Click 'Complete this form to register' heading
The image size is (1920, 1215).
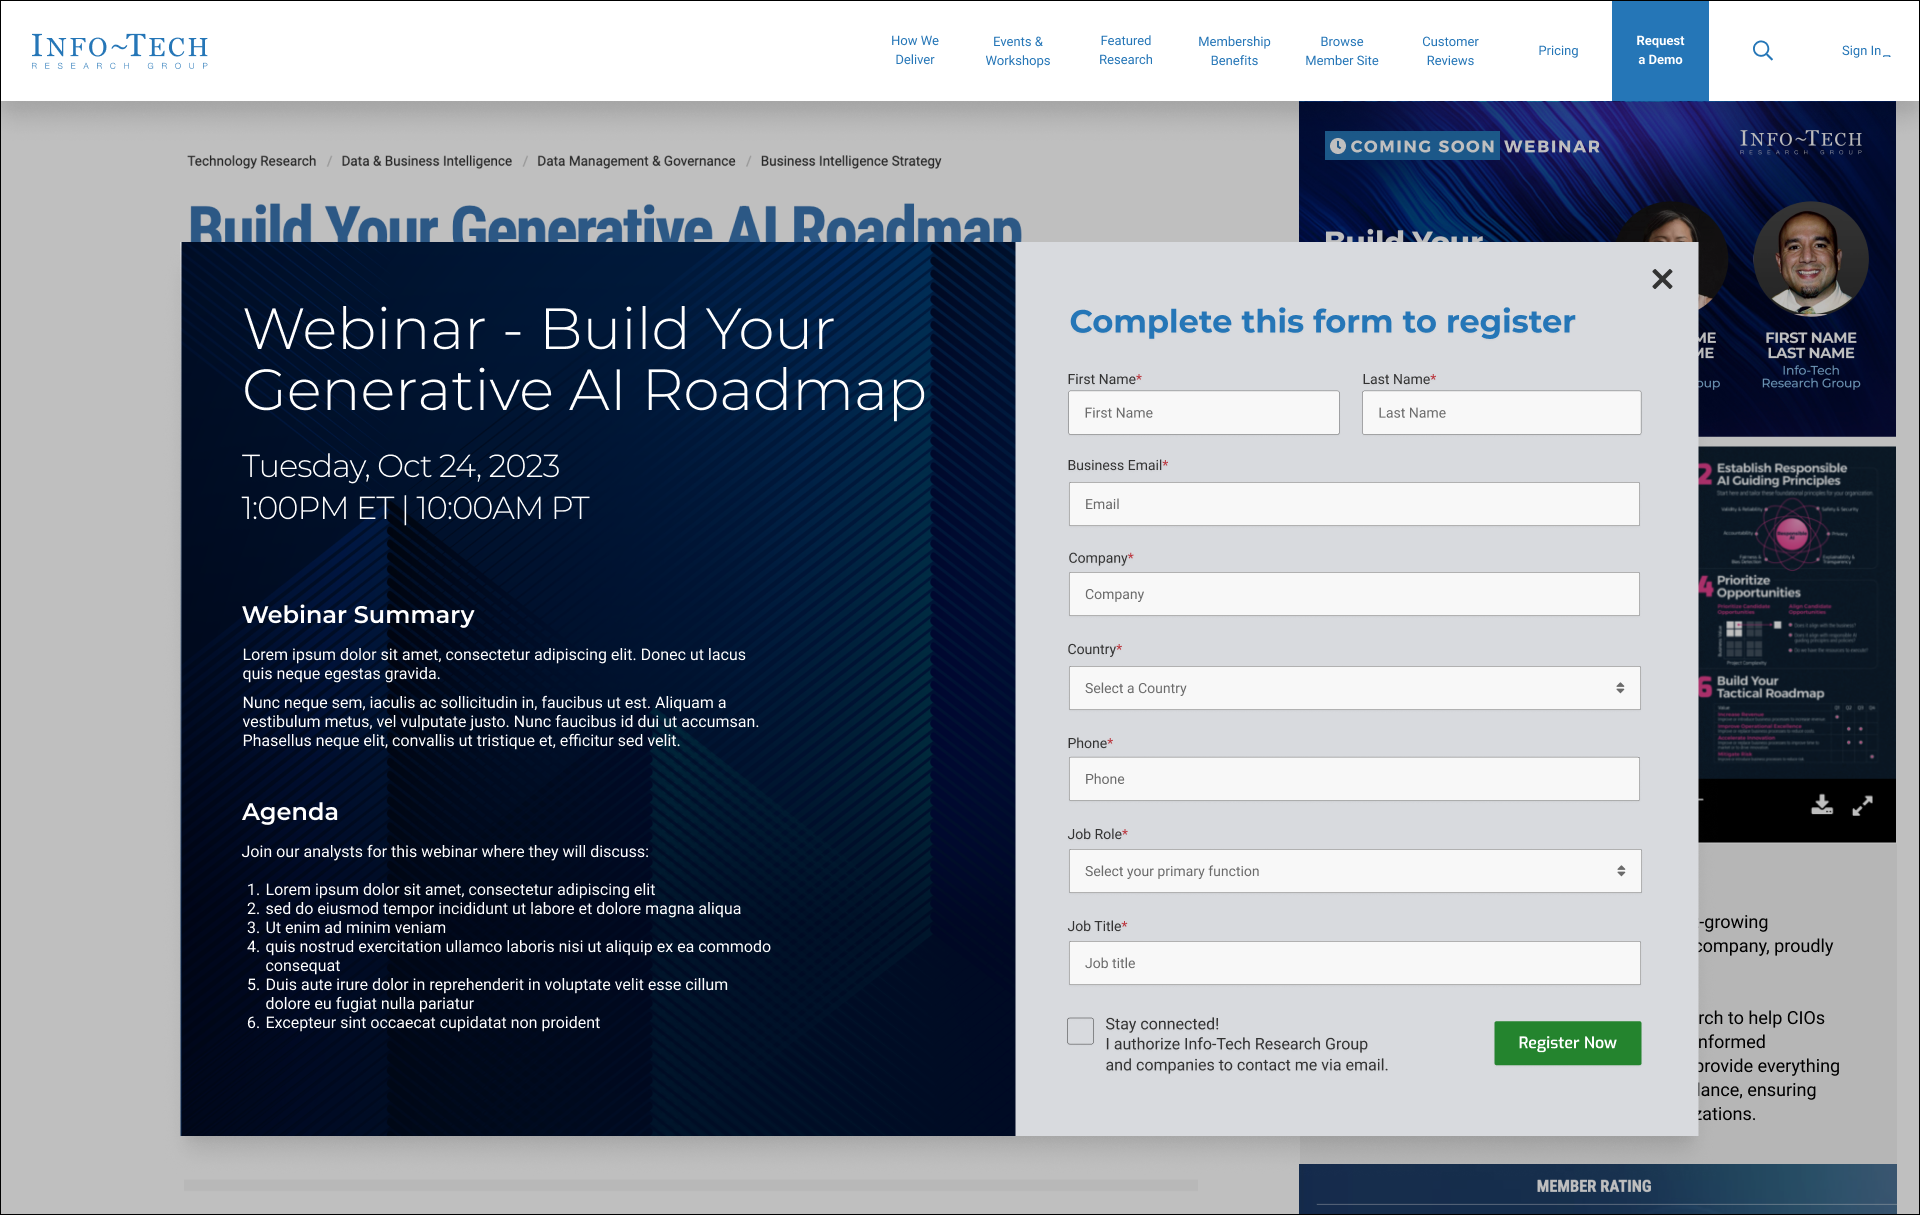[x=1322, y=322]
